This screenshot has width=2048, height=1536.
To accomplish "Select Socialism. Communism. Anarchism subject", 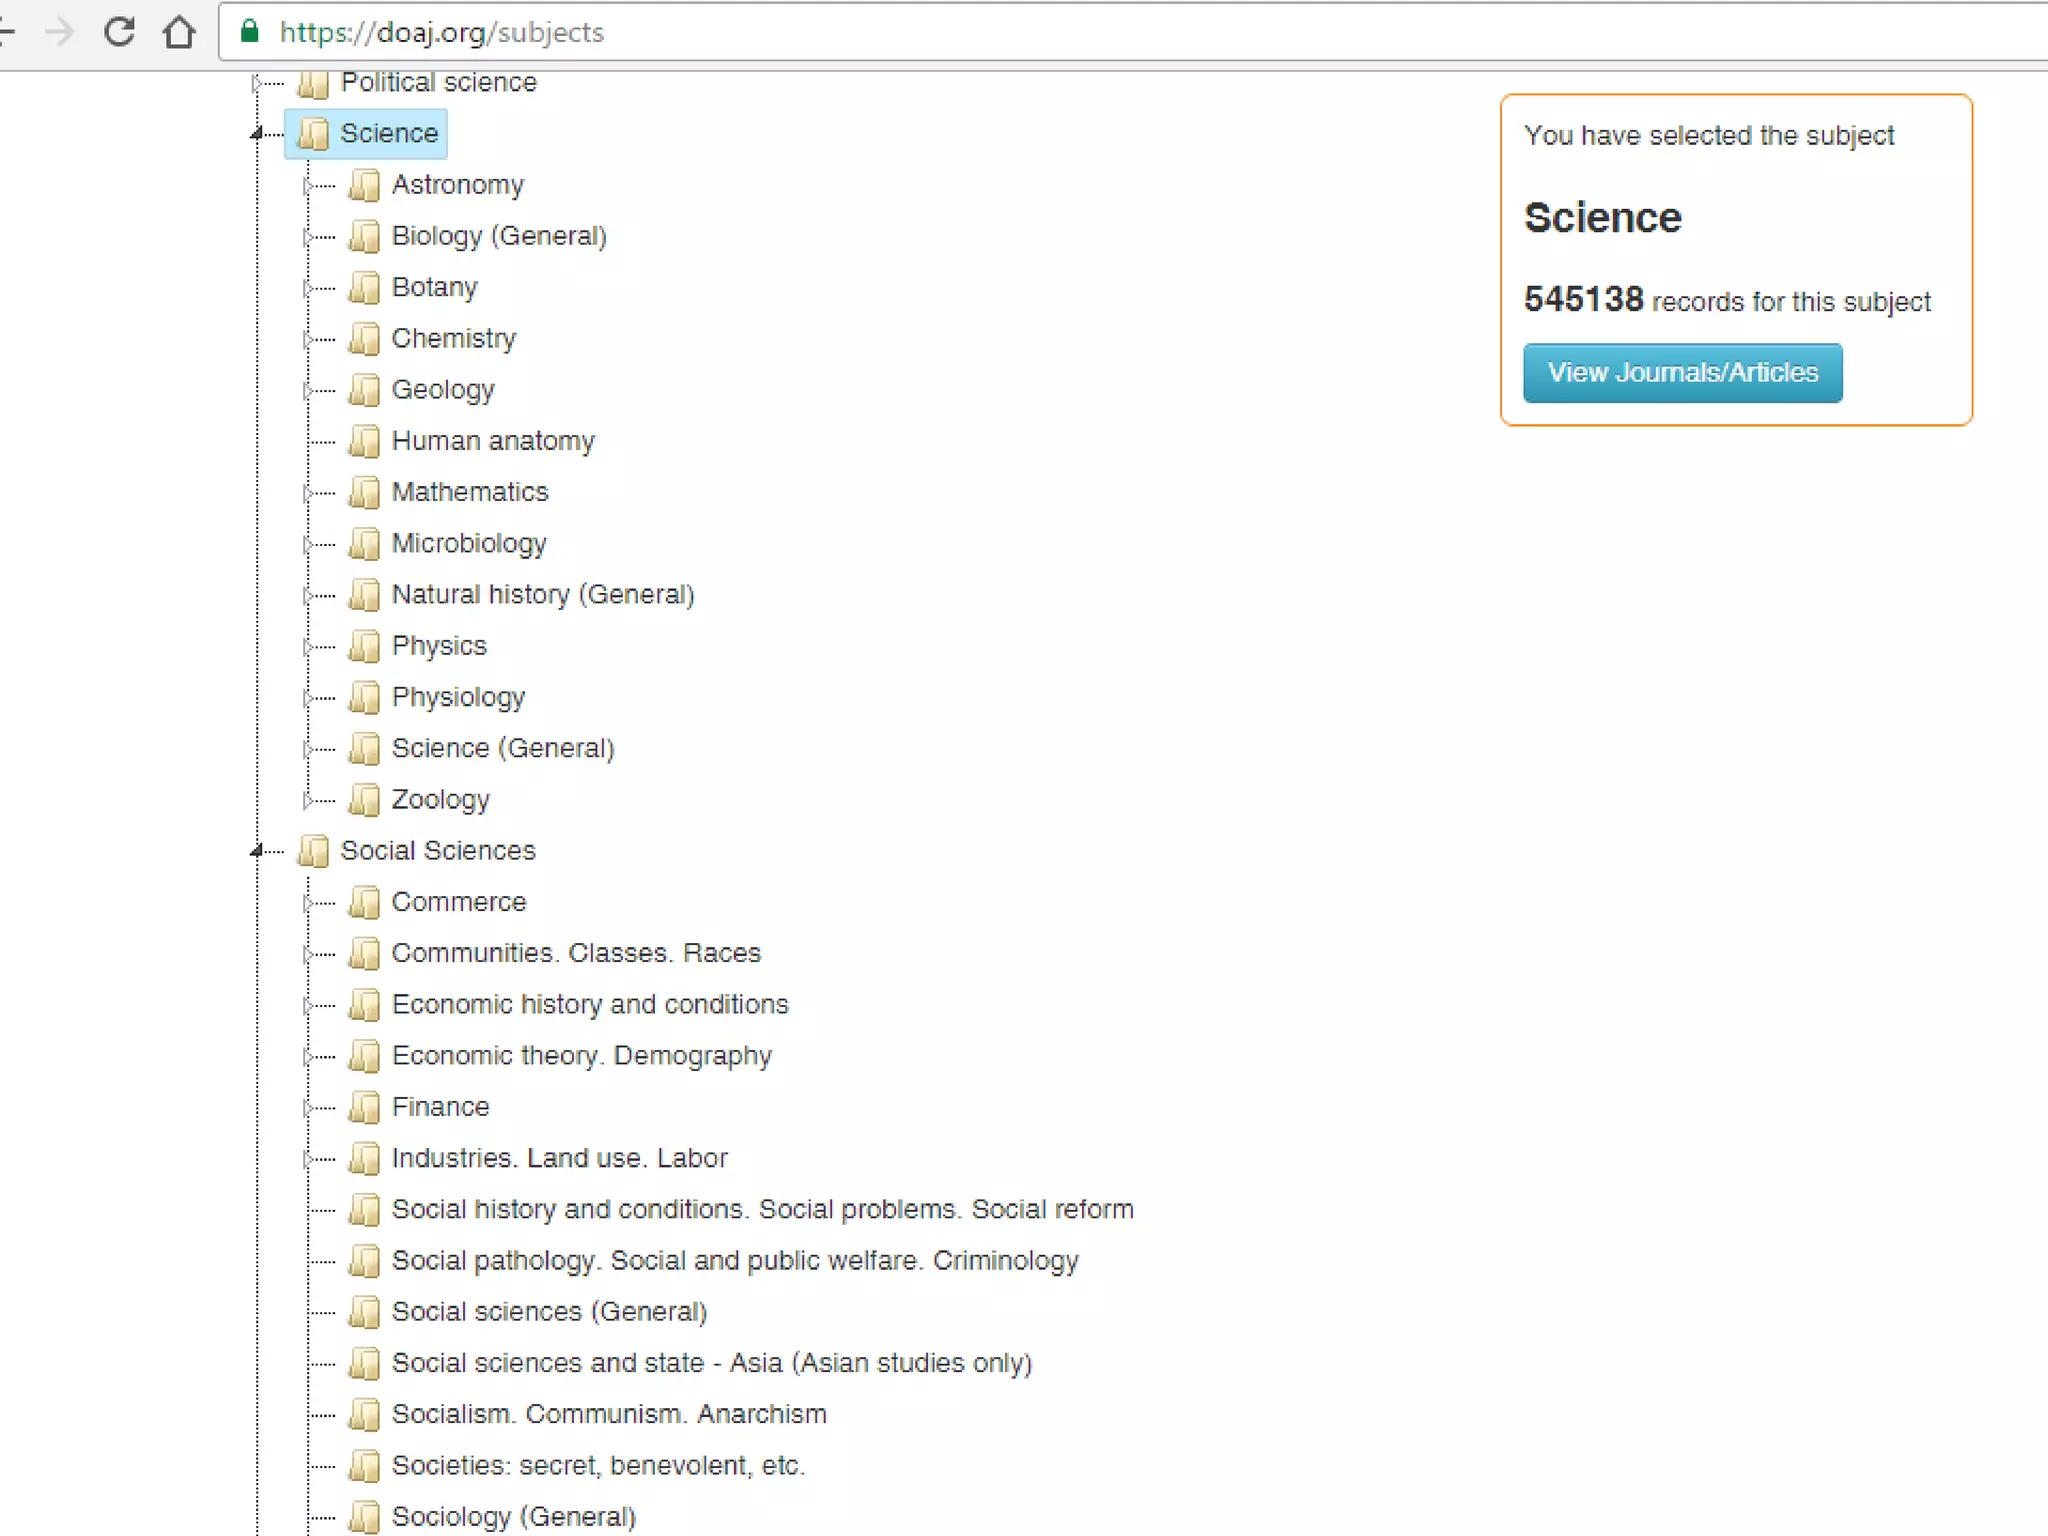I will (x=608, y=1414).
